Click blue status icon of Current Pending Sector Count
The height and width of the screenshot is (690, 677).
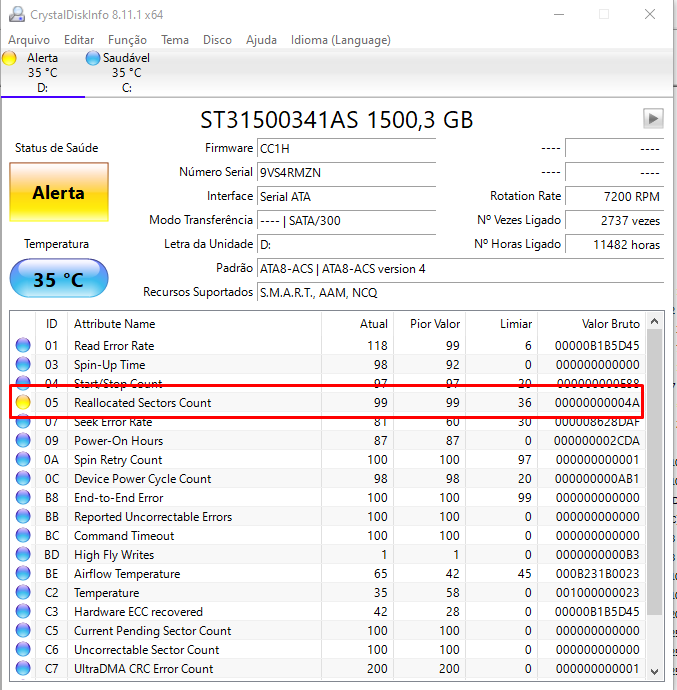point(23,631)
